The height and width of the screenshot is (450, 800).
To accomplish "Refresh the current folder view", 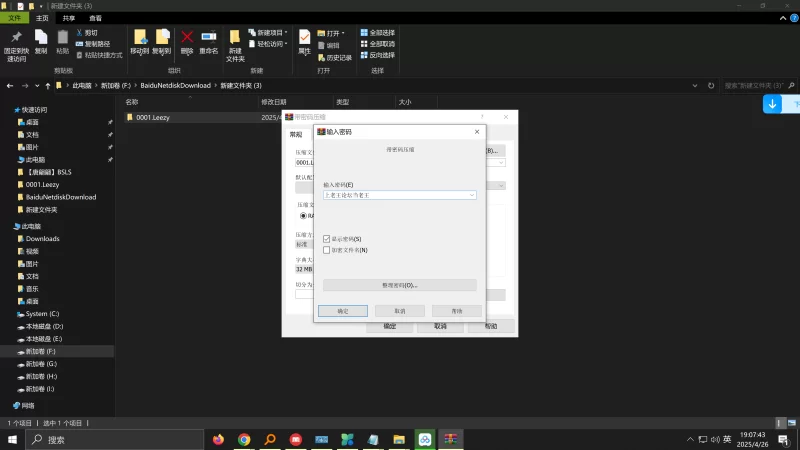I will [x=711, y=86].
